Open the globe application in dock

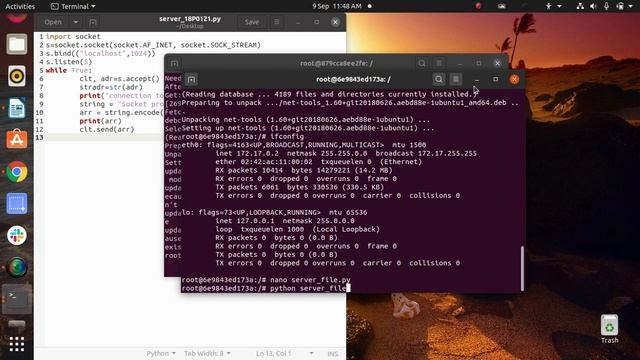(17, 267)
